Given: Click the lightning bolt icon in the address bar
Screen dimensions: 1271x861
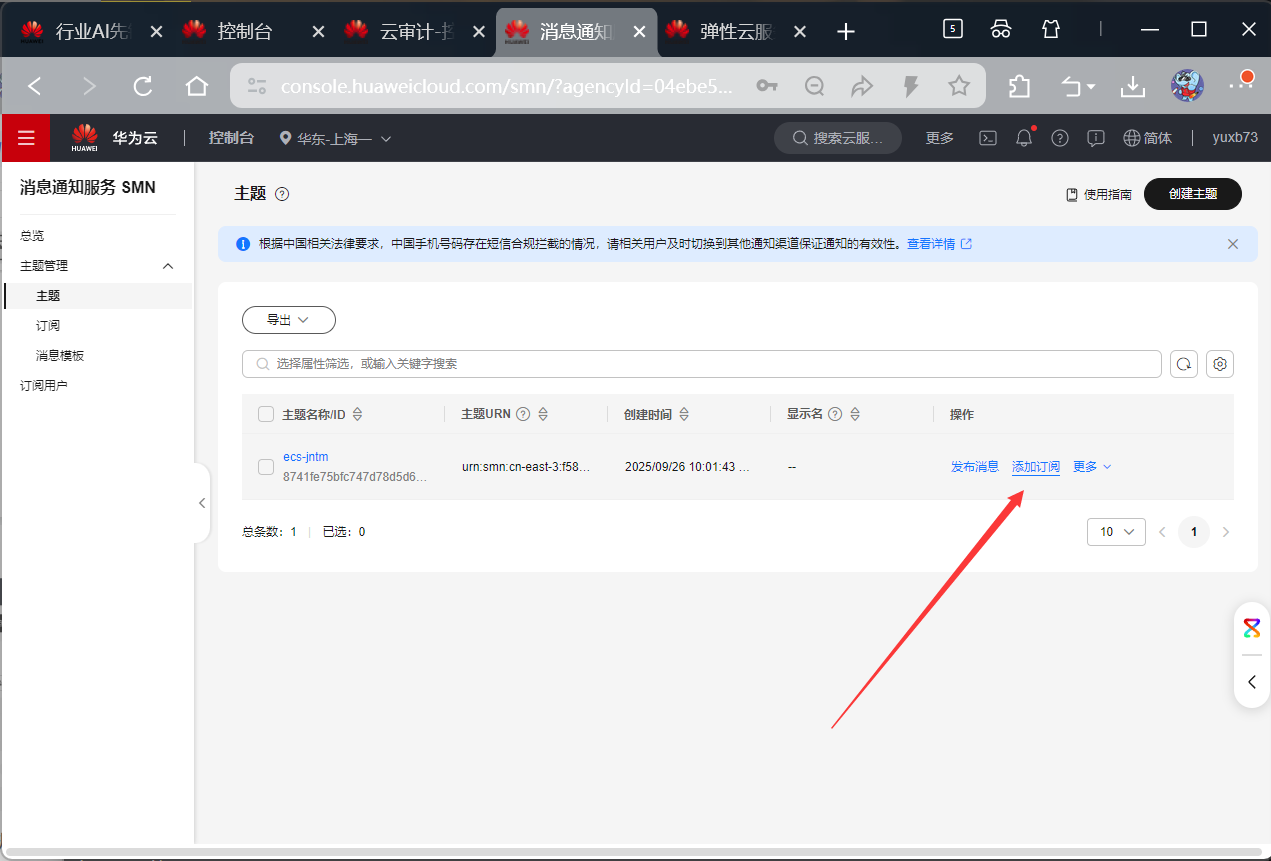Looking at the screenshot, I should [911, 87].
